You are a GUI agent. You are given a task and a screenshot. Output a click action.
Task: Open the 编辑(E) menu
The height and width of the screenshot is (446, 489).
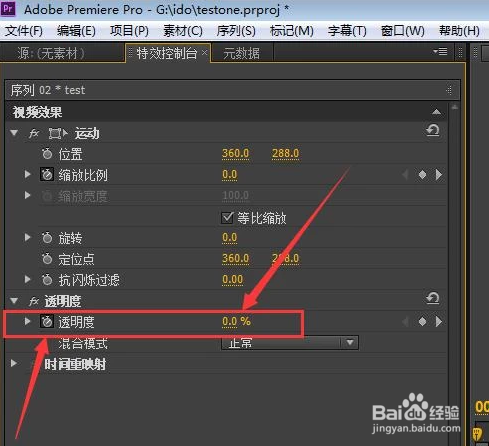click(76, 31)
